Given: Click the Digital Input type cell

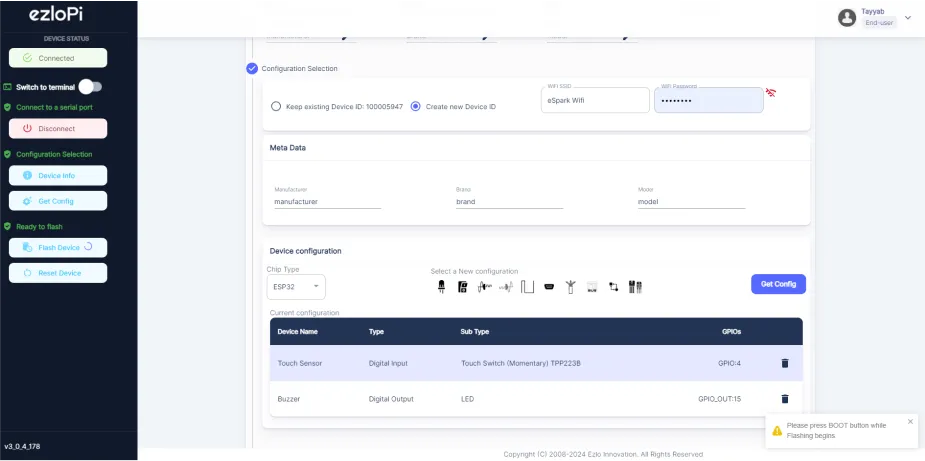Looking at the screenshot, I should [388, 364].
